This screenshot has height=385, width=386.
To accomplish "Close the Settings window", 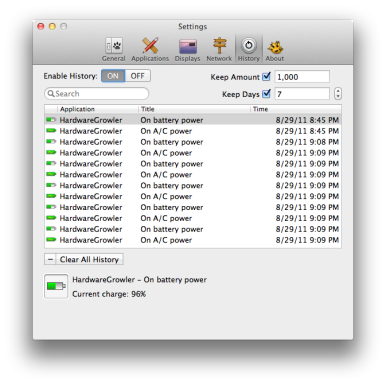I will click(41, 26).
